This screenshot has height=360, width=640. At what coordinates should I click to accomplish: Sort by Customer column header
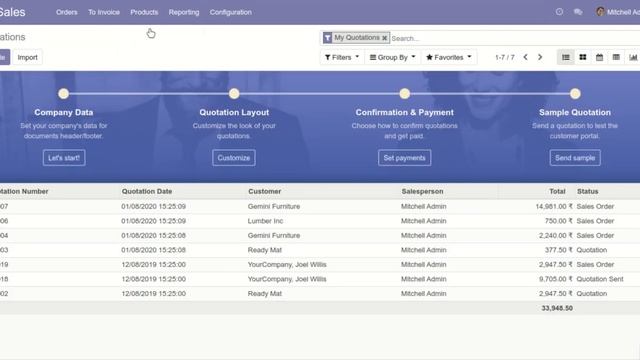[x=264, y=191]
